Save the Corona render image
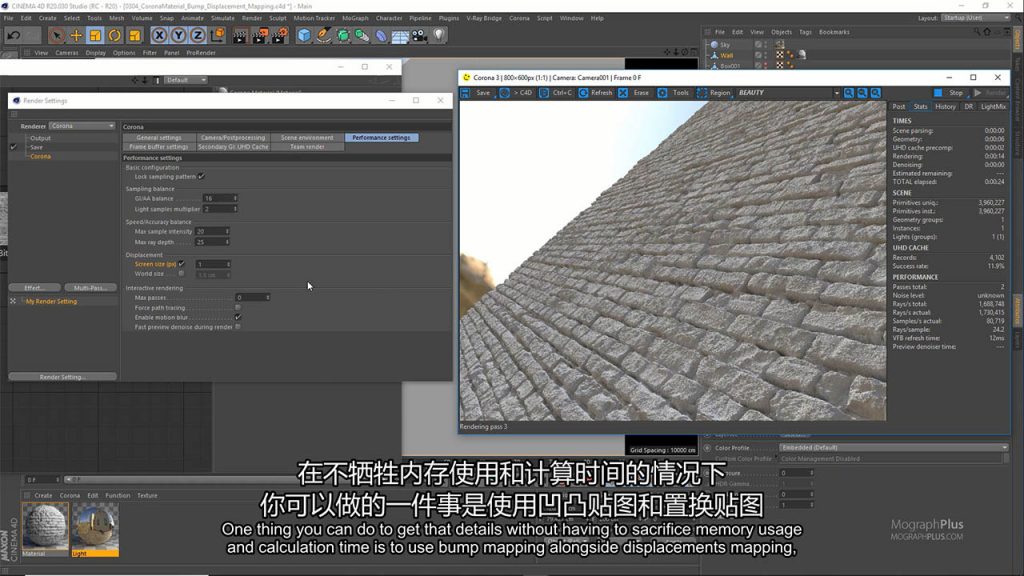Screen dimensions: 1024x576 [x=477, y=93]
